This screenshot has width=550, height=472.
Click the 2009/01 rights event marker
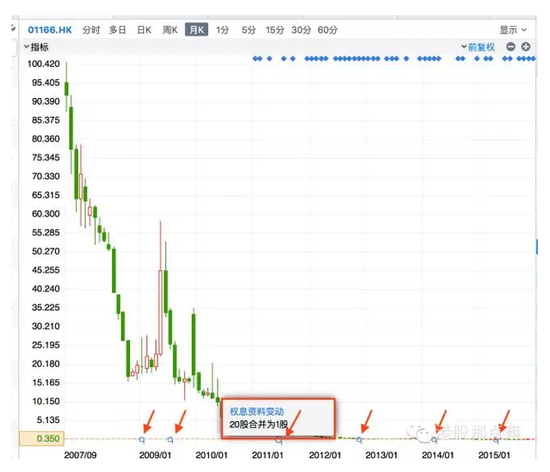[142, 439]
